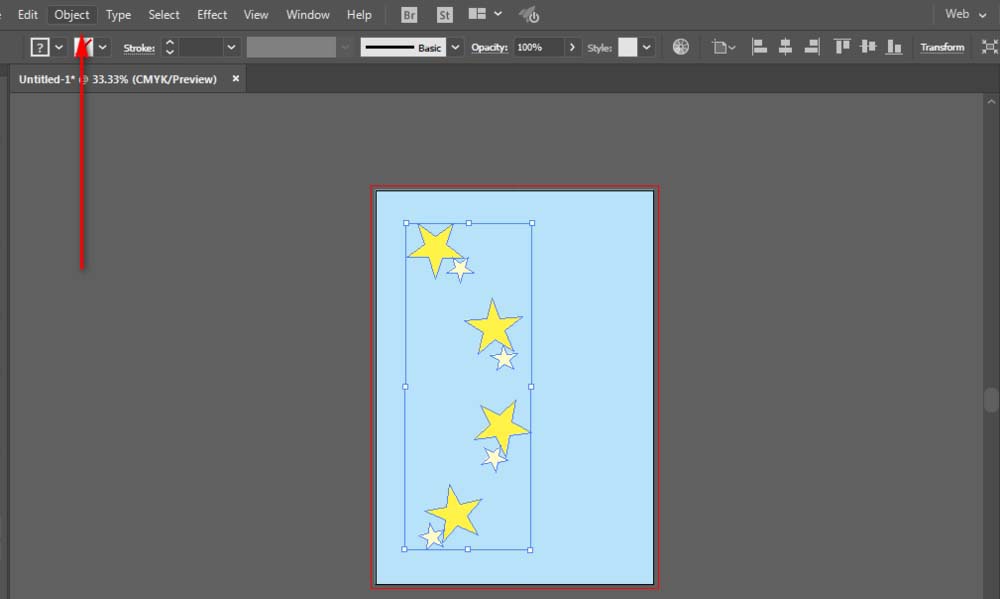Click the Stroke weight stepper arrows
This screenshot has width=1000, height=599.
(170, 47)
